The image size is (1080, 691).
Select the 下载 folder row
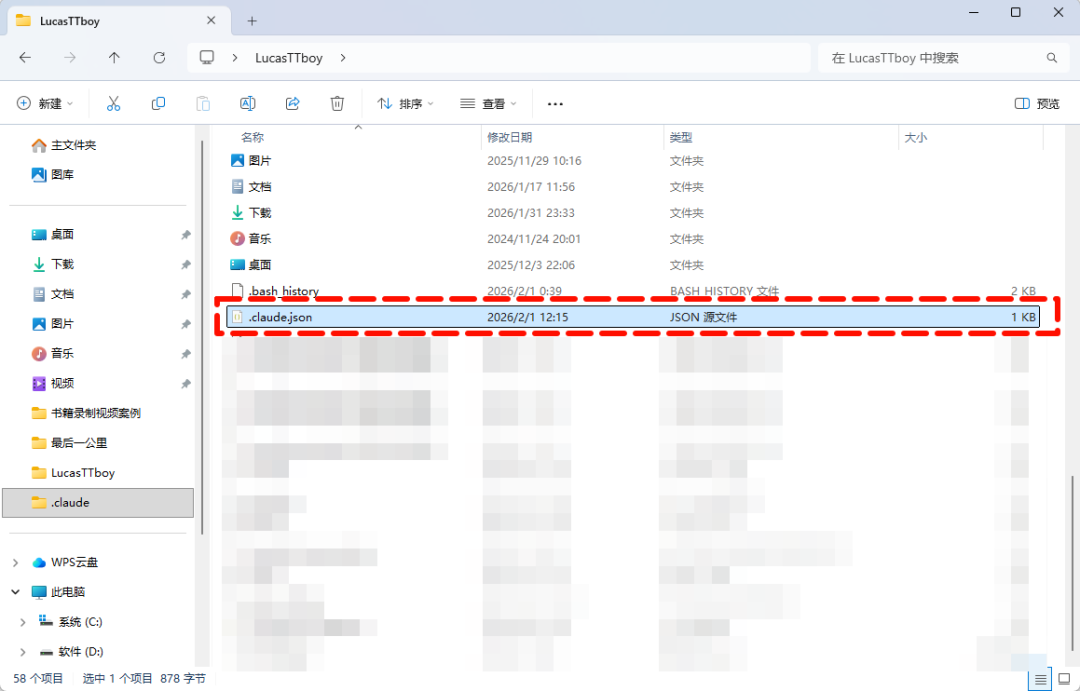[x=632, y=213]
